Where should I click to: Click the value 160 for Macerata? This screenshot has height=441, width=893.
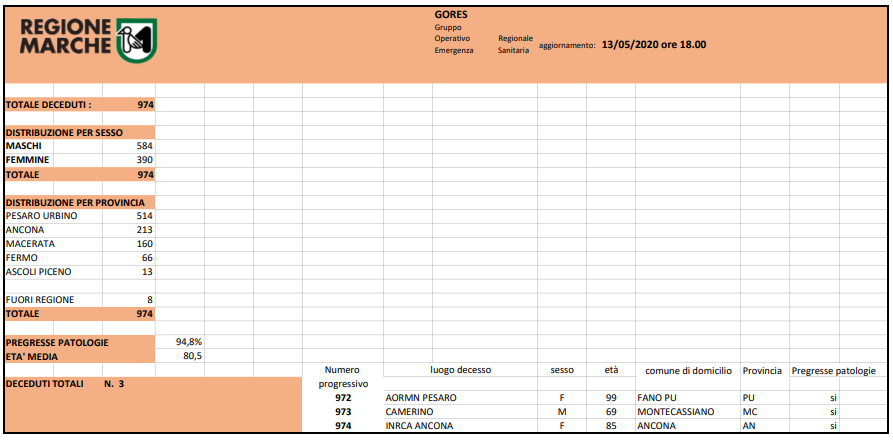145,244
